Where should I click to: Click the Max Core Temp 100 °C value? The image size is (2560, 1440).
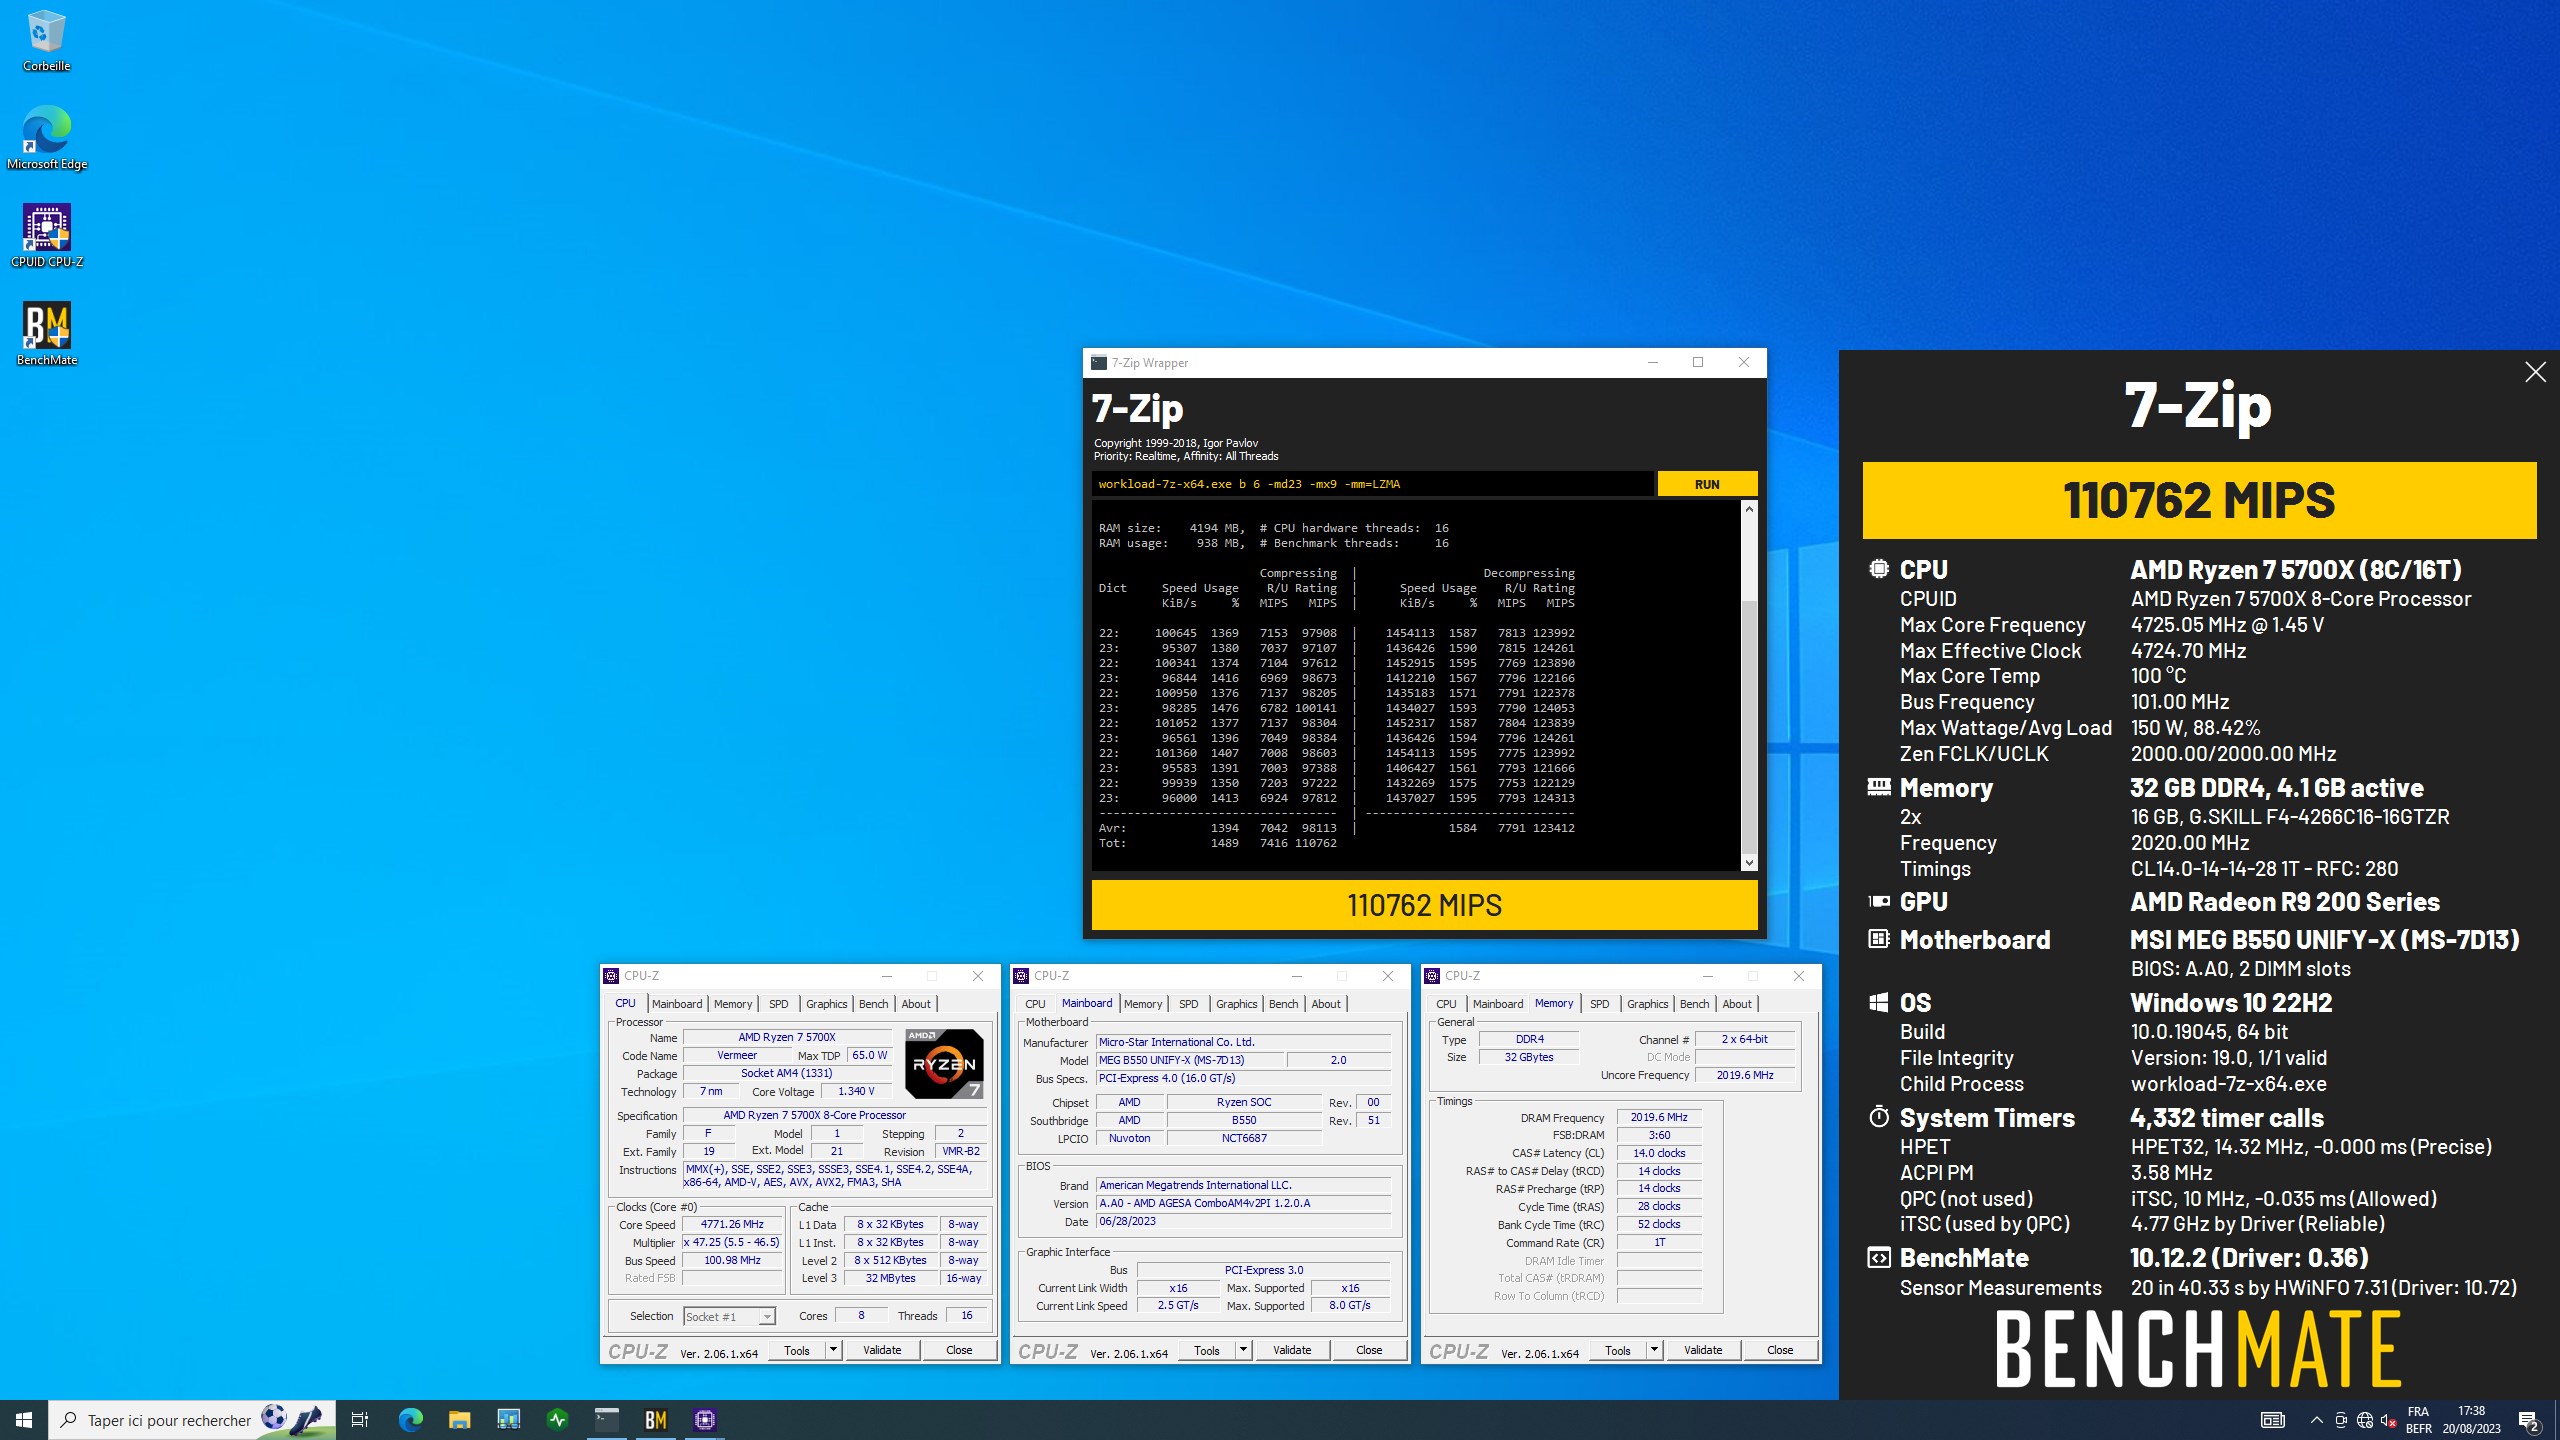(2158, 676)
